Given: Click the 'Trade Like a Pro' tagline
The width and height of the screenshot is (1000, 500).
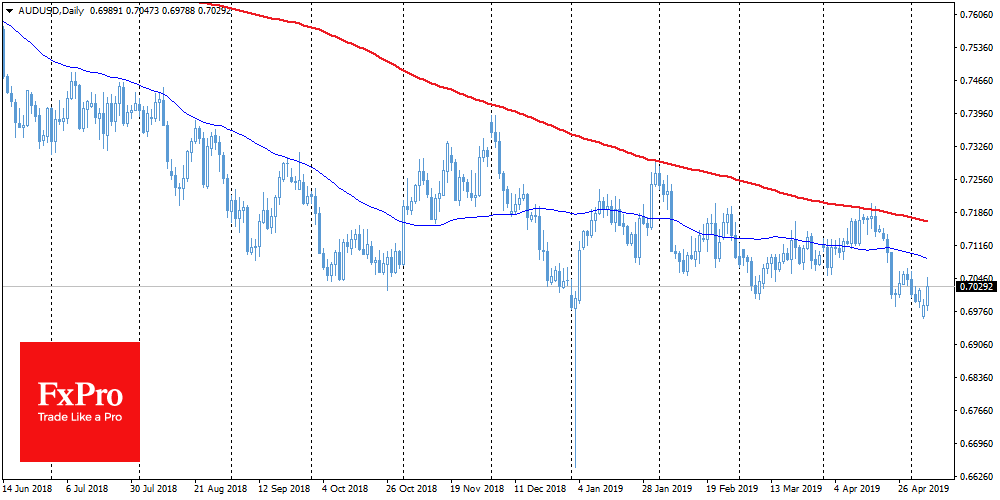Looking at the screenshot, I should [x=80, y=416].
